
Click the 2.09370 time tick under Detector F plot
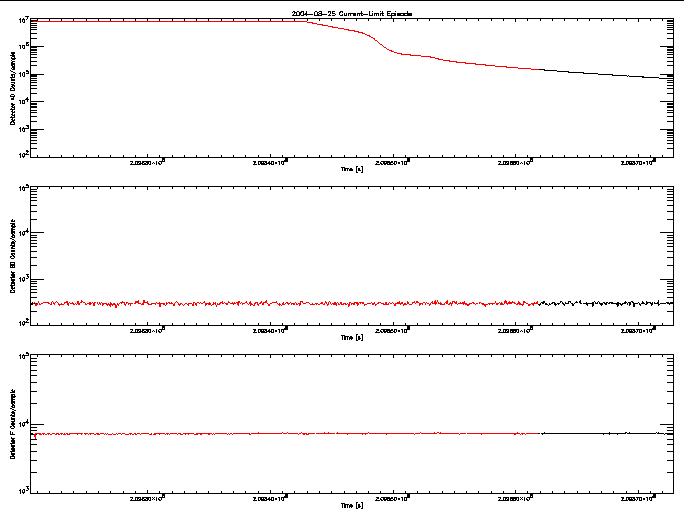tap(639, 498)
